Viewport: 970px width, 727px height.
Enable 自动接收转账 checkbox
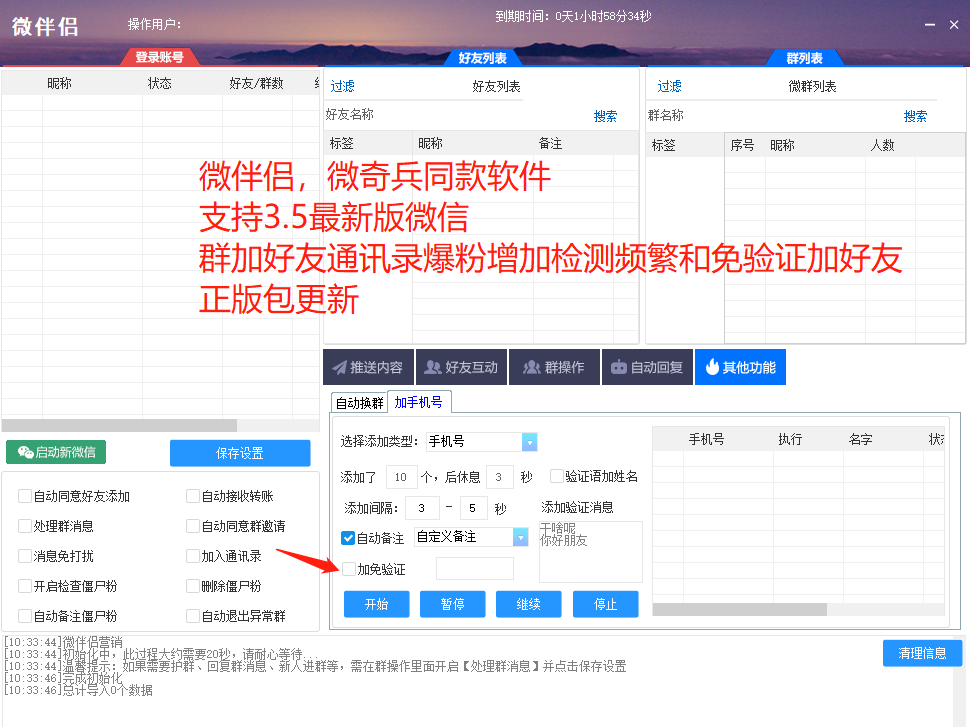[x=193, y=496]
